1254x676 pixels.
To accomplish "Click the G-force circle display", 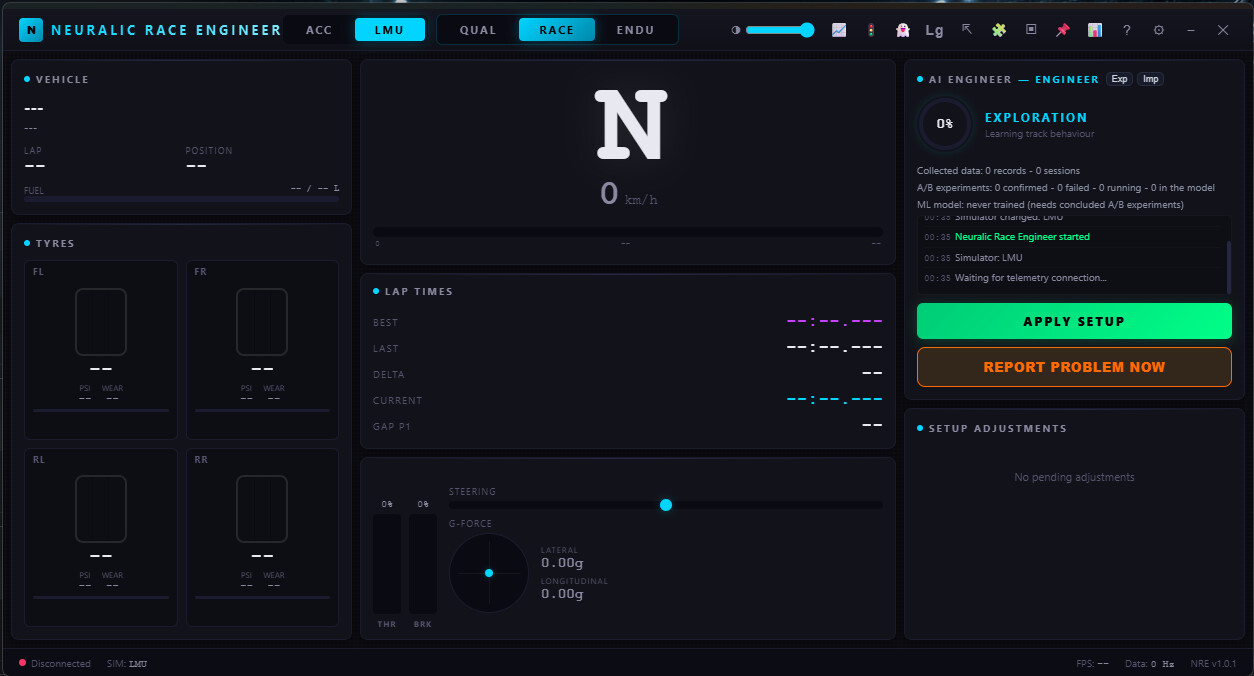I will [489, 573].
